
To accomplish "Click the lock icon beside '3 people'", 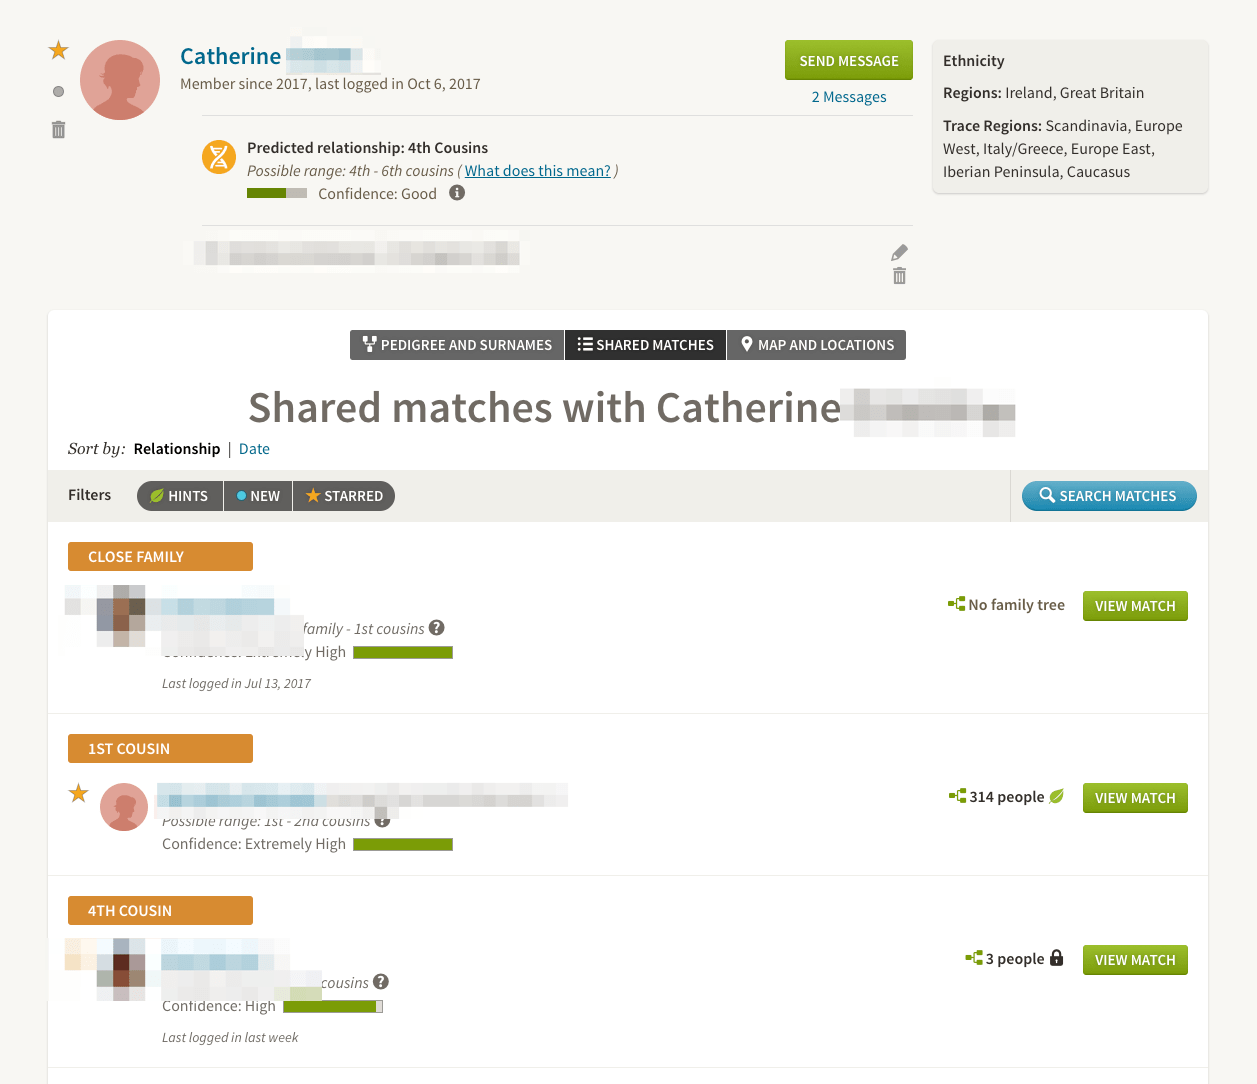I will (x=1057, y=958).
